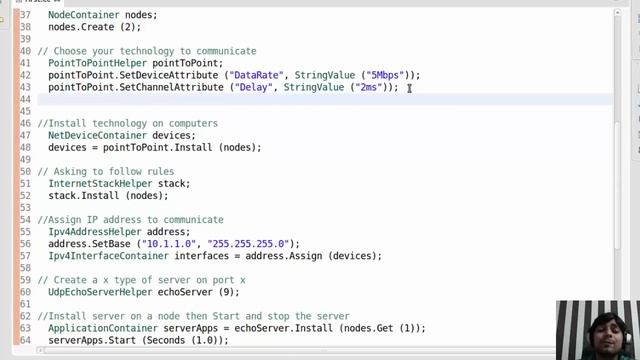Viewport: 640px width, 360px height.
Task: Click the line "NodeContainer nodes;"
Action: (x=102, y=15)
